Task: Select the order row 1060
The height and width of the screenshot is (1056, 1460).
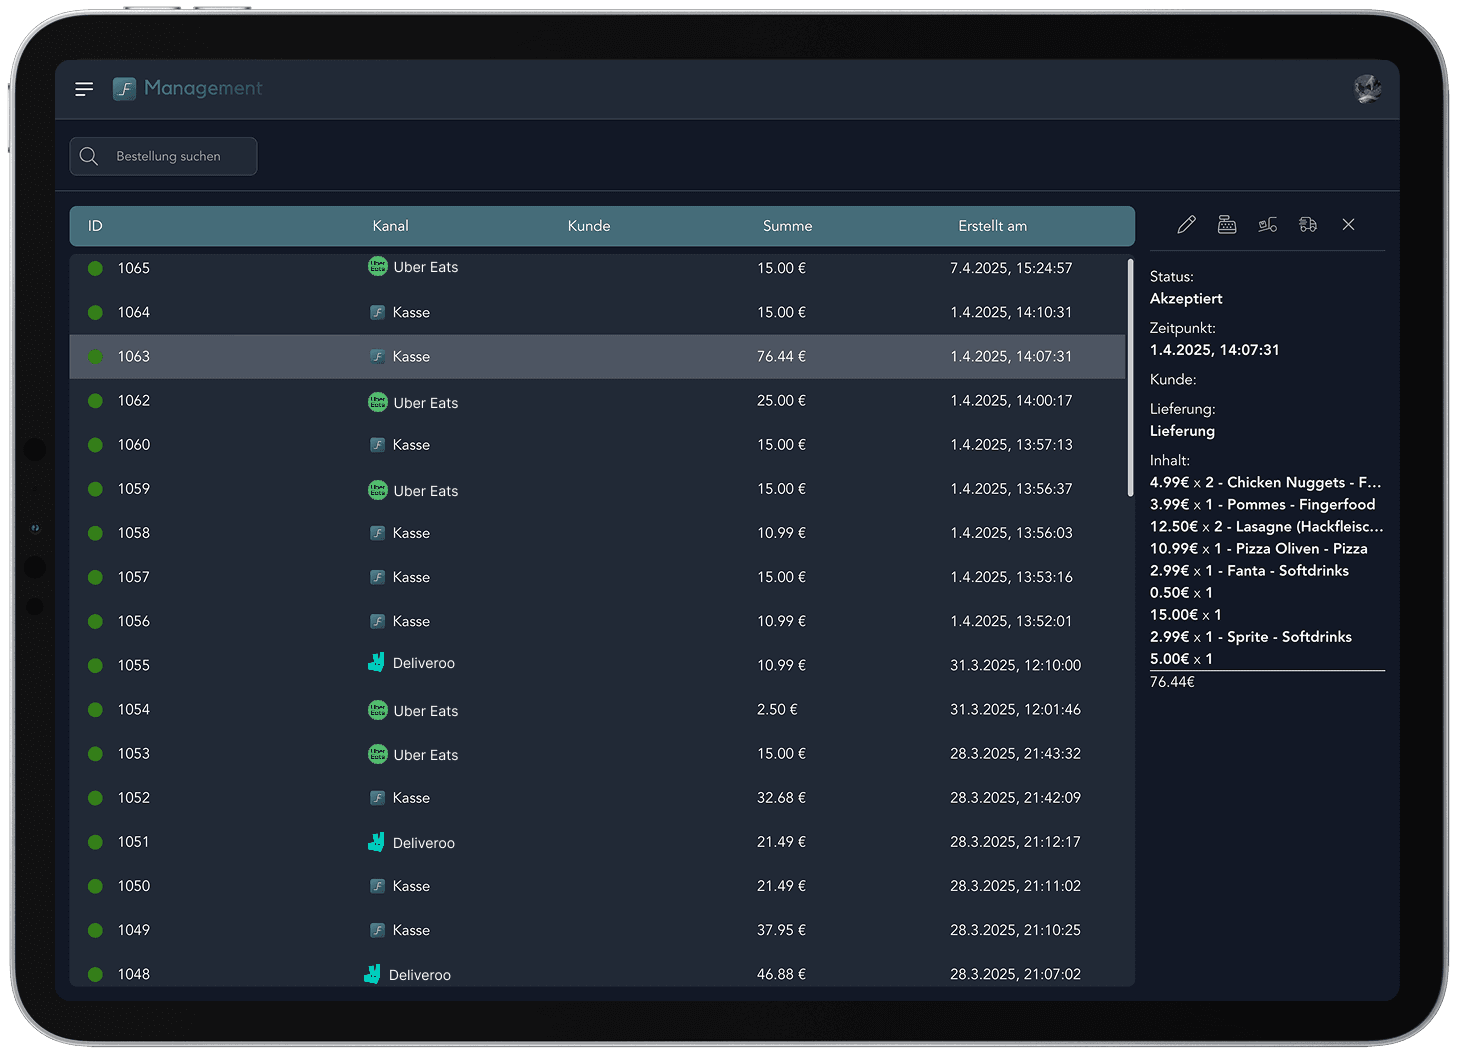Action: click(x=600, y=444)
